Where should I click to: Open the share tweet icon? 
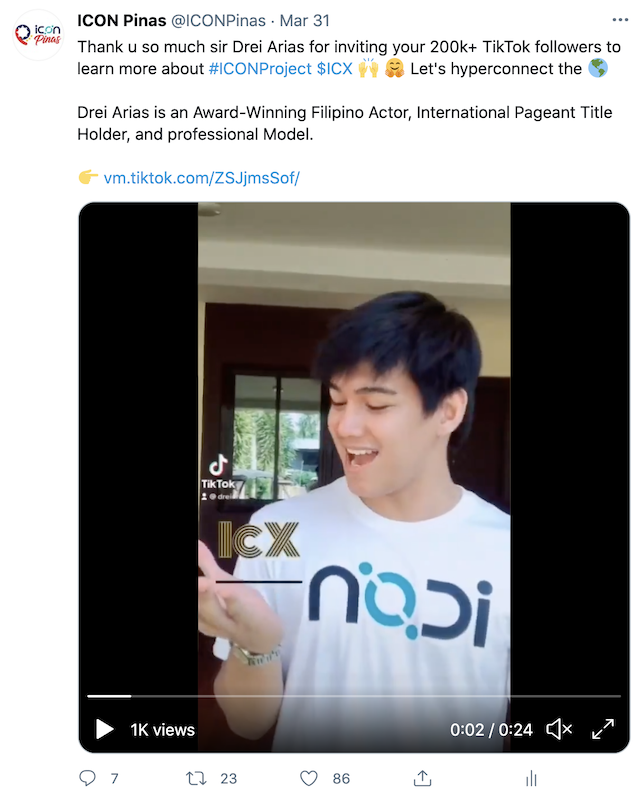pos(422,778)
